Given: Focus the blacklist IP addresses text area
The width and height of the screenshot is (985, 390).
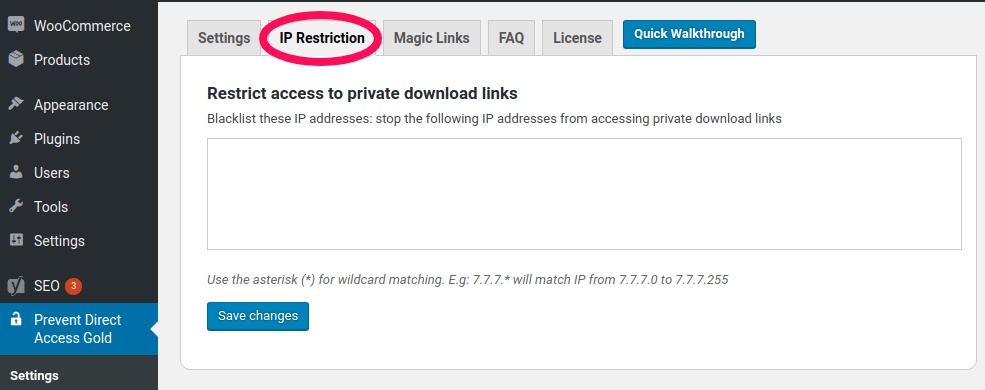Looking at the screenshot, I should [584, 194].
